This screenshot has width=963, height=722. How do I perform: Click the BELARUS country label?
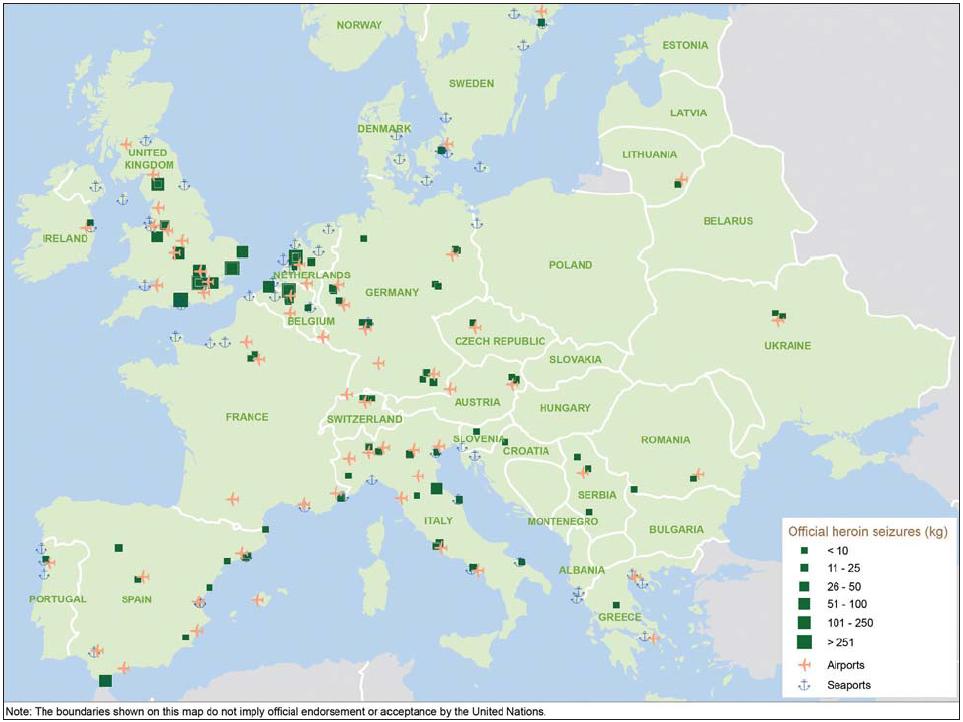pos(727,220)
